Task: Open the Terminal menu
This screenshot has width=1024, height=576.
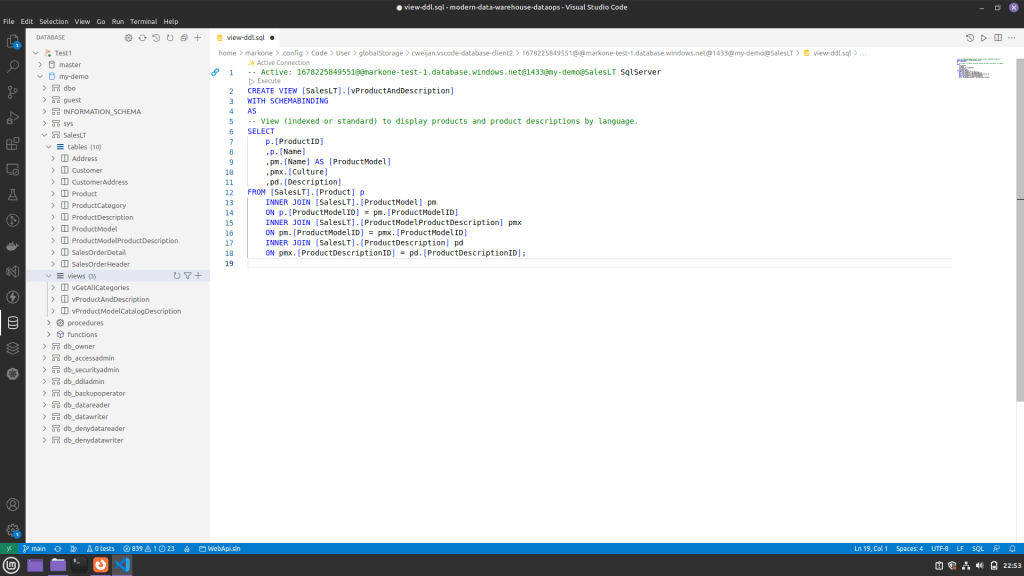Action: click(143, 21)
